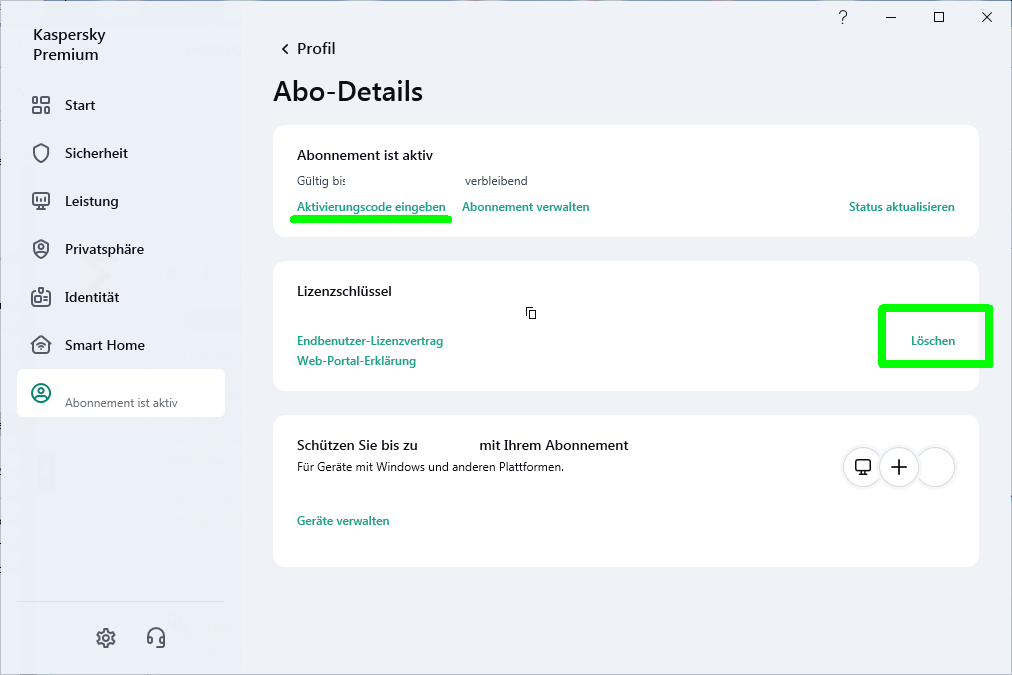Click the Identität ID card icon
This screenshot has height=675, width=1012.
pyautogui.click(x=41, y=297)
